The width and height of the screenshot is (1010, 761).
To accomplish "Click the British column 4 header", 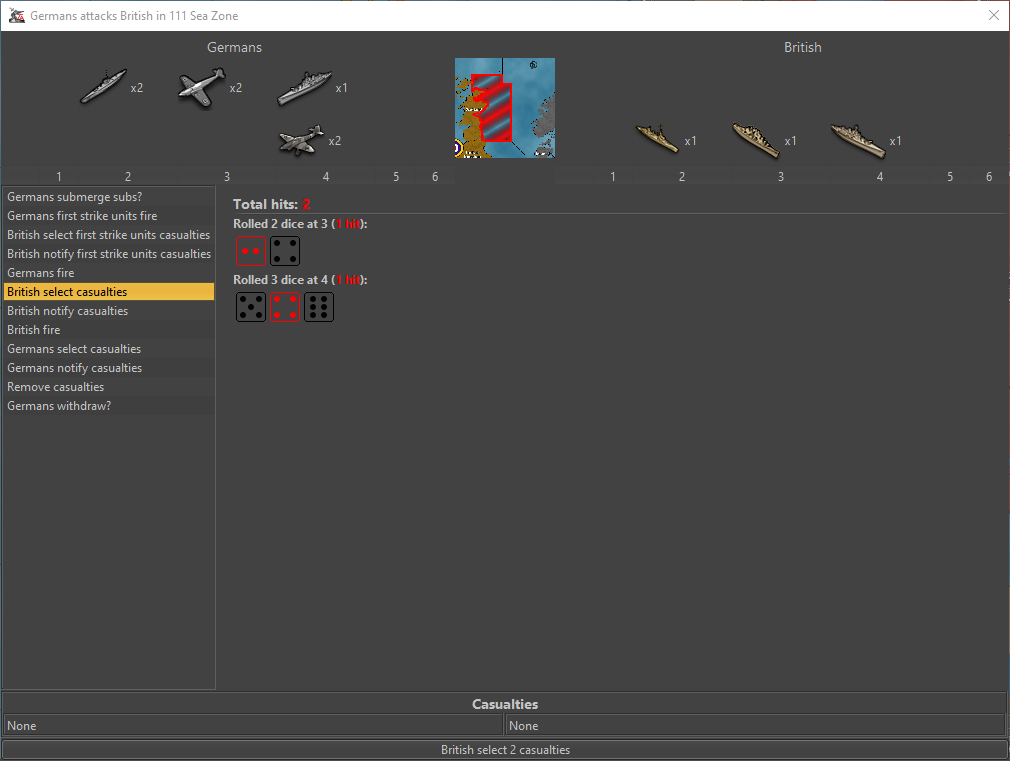I will tap(880, 177).
